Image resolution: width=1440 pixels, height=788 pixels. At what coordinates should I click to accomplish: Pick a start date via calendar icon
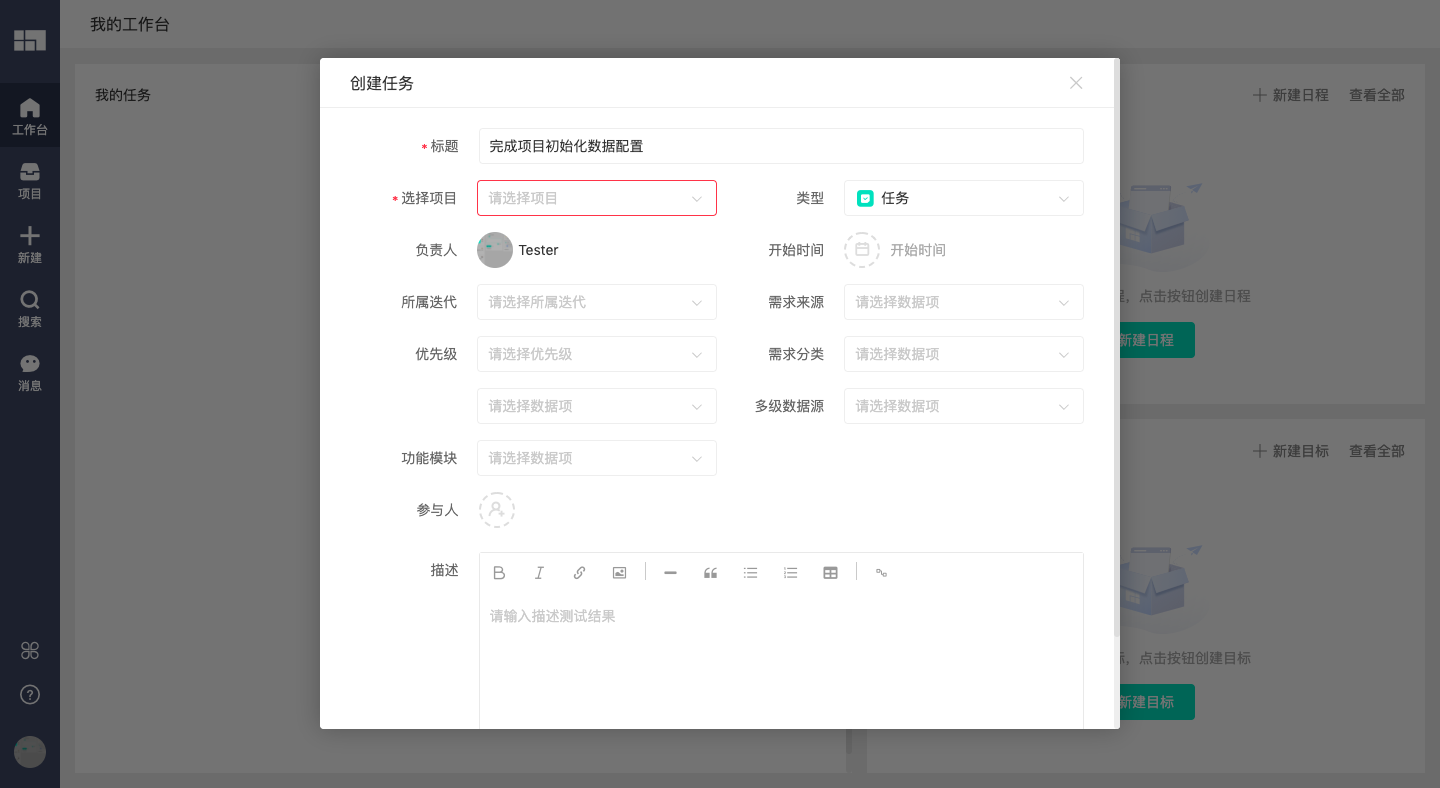pyautogui.click(x=861, y=250)
